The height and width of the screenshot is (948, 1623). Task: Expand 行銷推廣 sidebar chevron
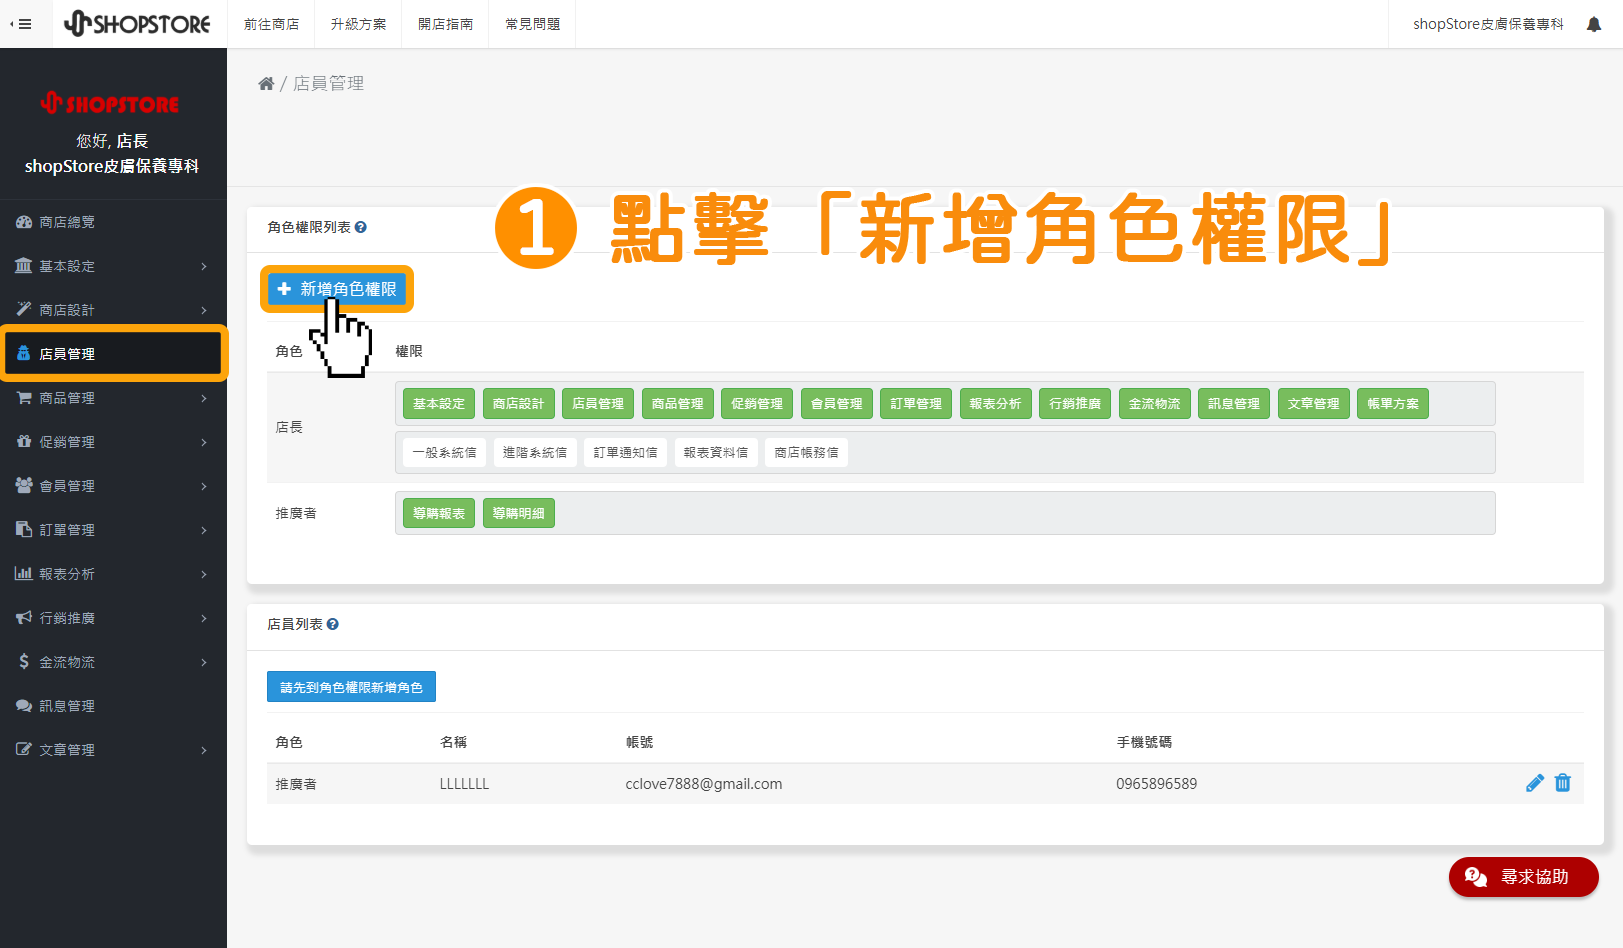tap(204, 618)
